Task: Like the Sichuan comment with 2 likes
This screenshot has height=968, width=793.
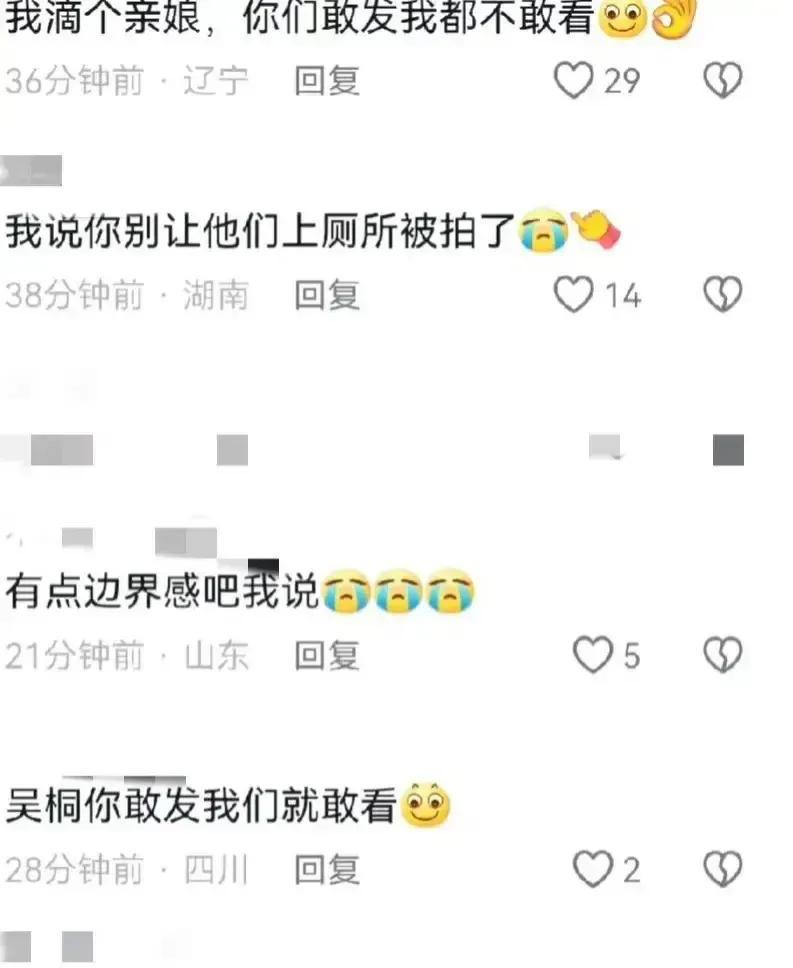Action: (x=592, y=869)
